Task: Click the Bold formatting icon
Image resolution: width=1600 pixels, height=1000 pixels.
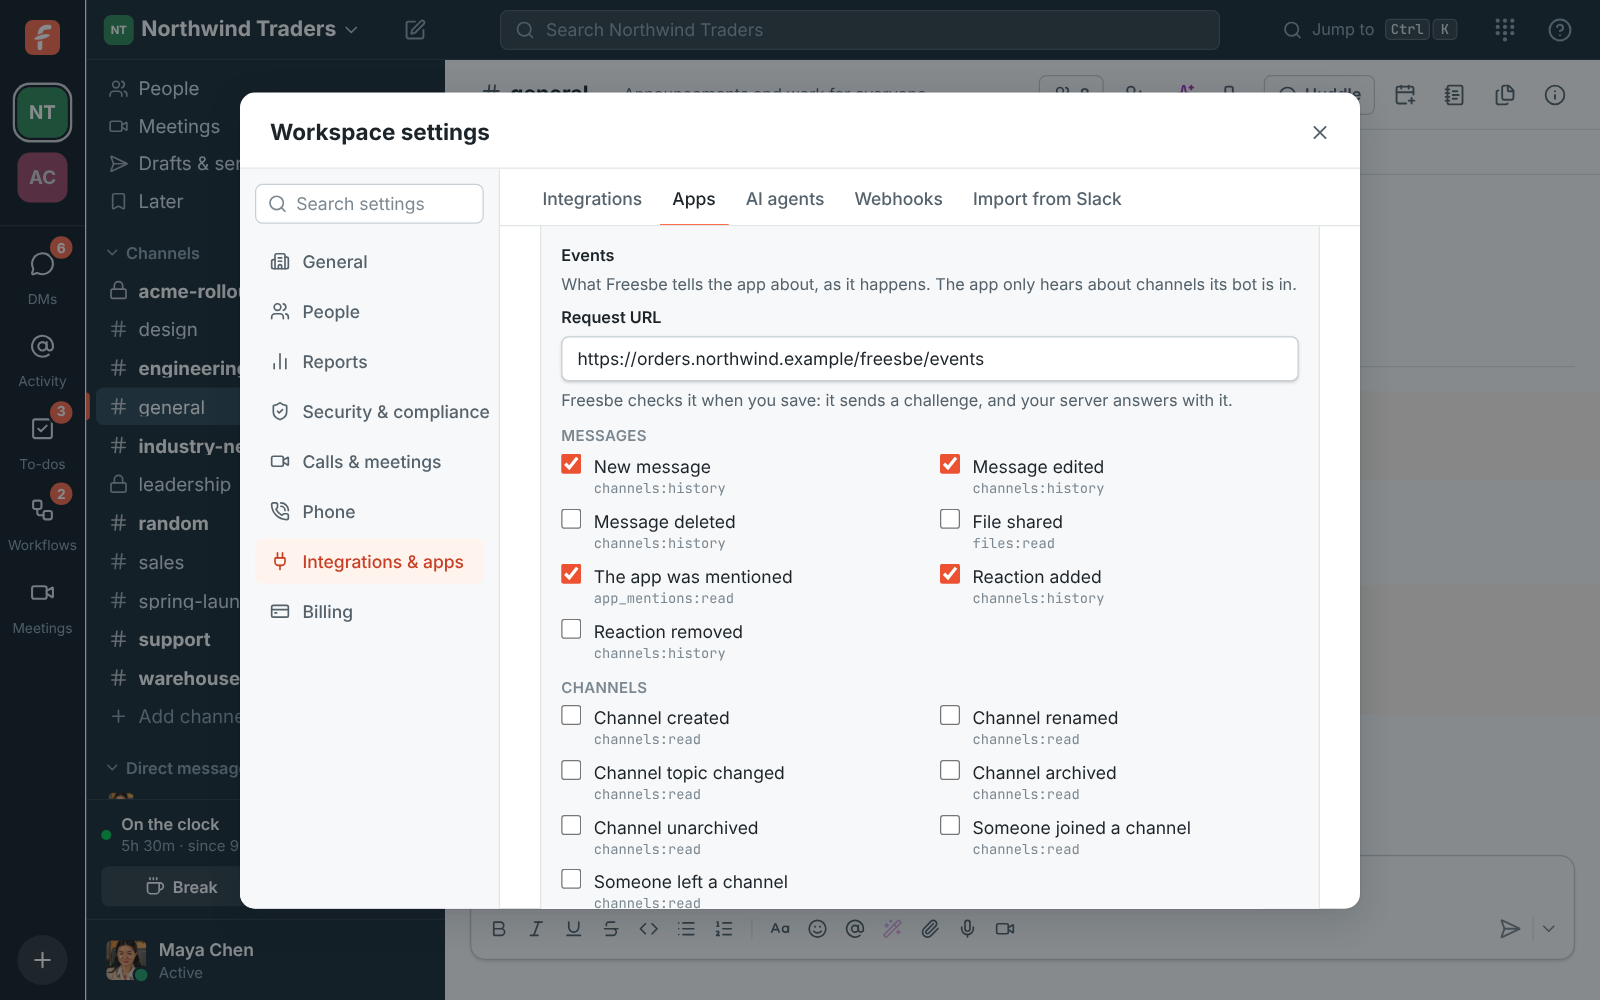Action: pos(499,929)
